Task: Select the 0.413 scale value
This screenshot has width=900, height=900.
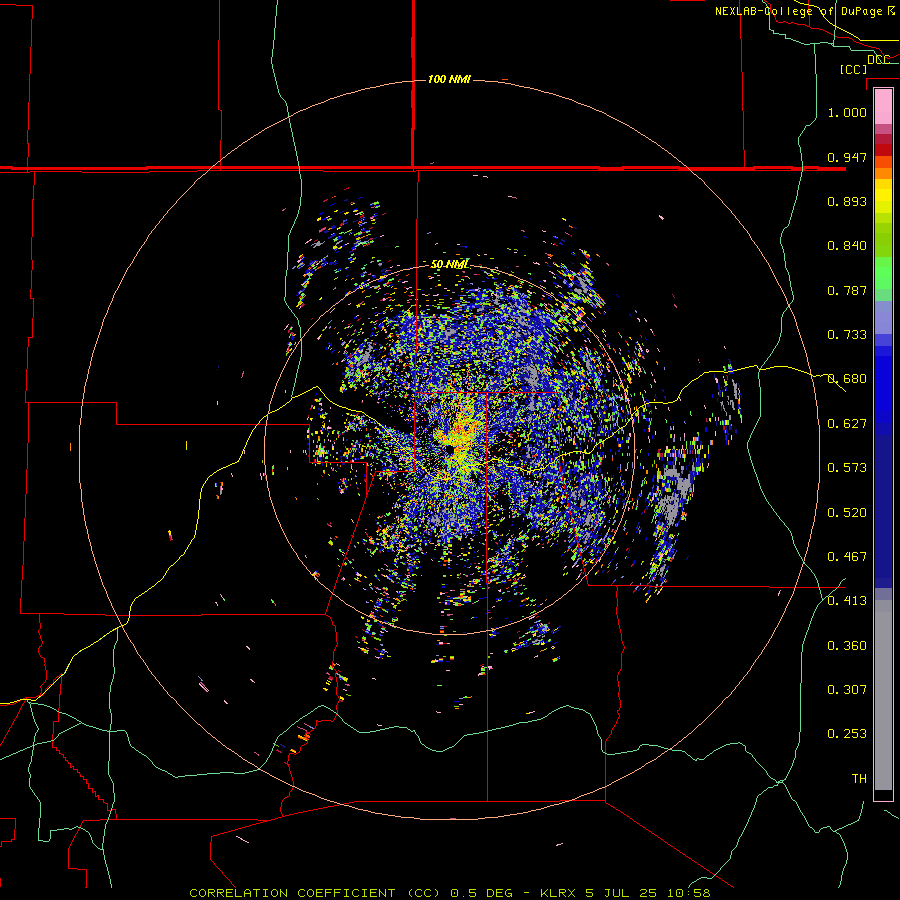Action: click(x=847, y=601)
